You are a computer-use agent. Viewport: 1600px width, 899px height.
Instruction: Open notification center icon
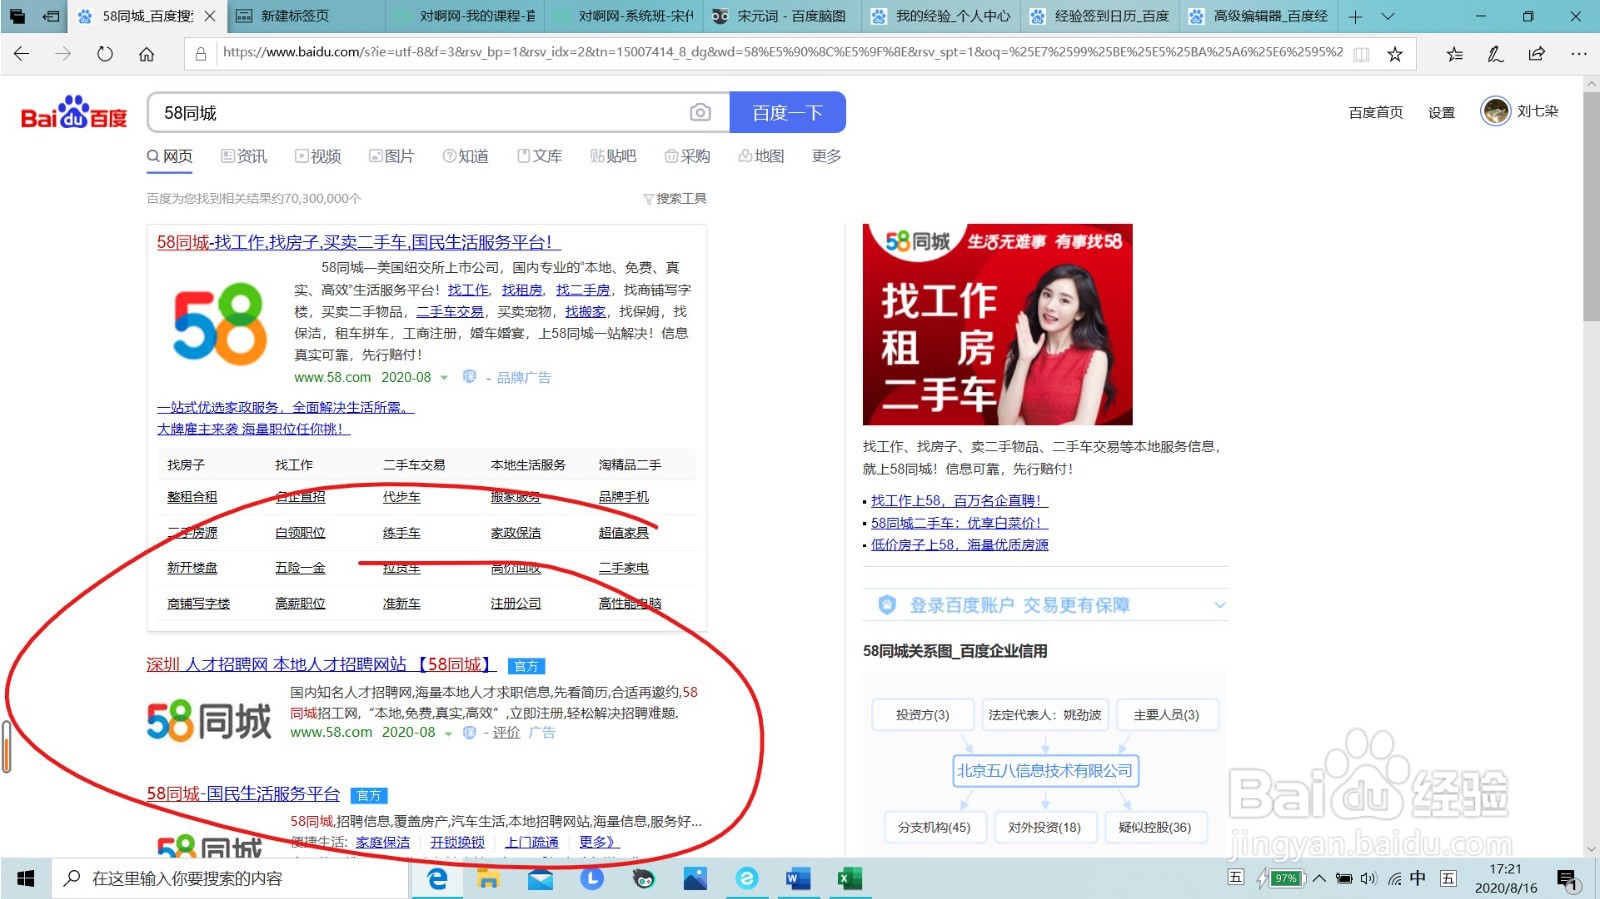tap(1567, 879)
